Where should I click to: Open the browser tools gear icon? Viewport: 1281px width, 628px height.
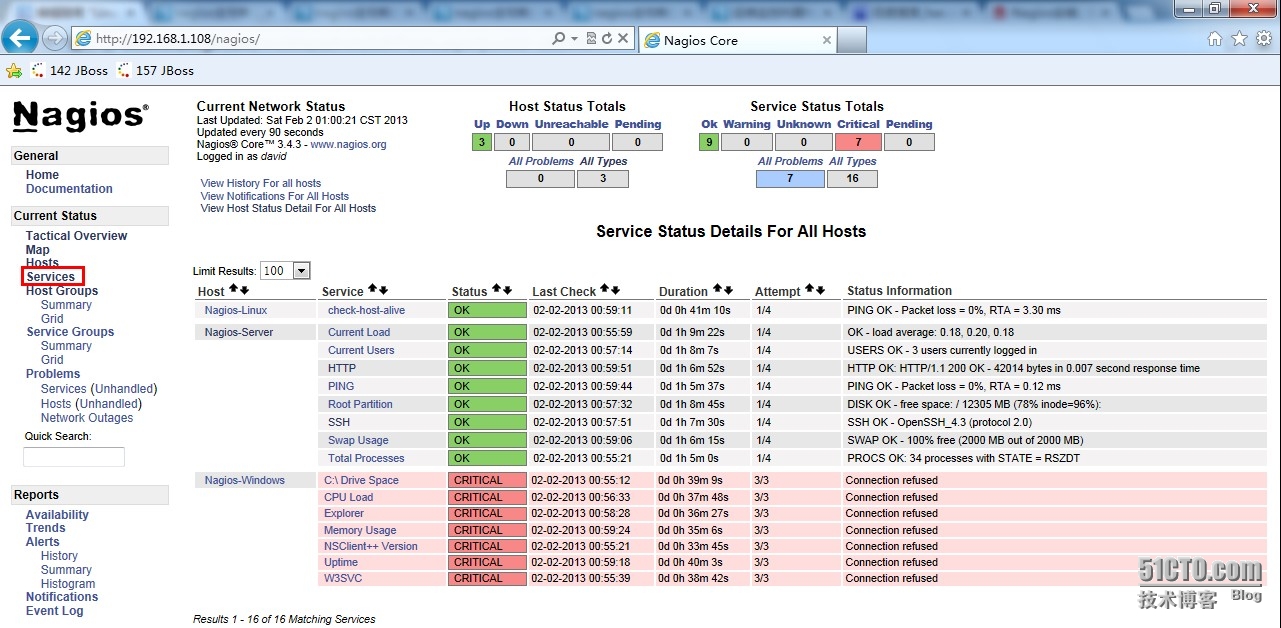point(1264,39)
